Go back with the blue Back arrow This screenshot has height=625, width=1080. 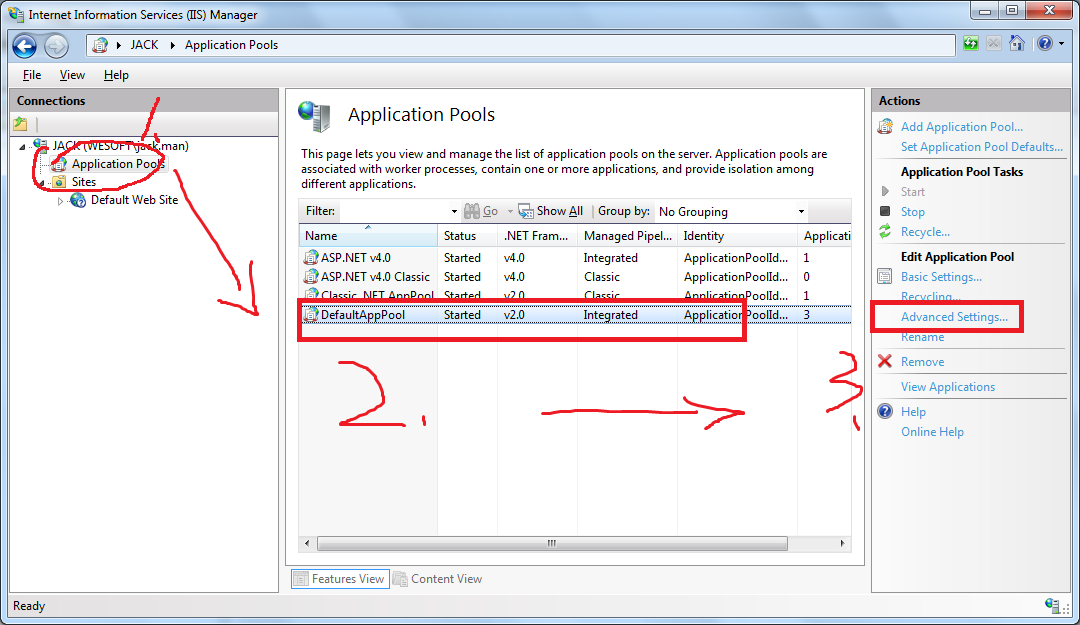point(24,45)
